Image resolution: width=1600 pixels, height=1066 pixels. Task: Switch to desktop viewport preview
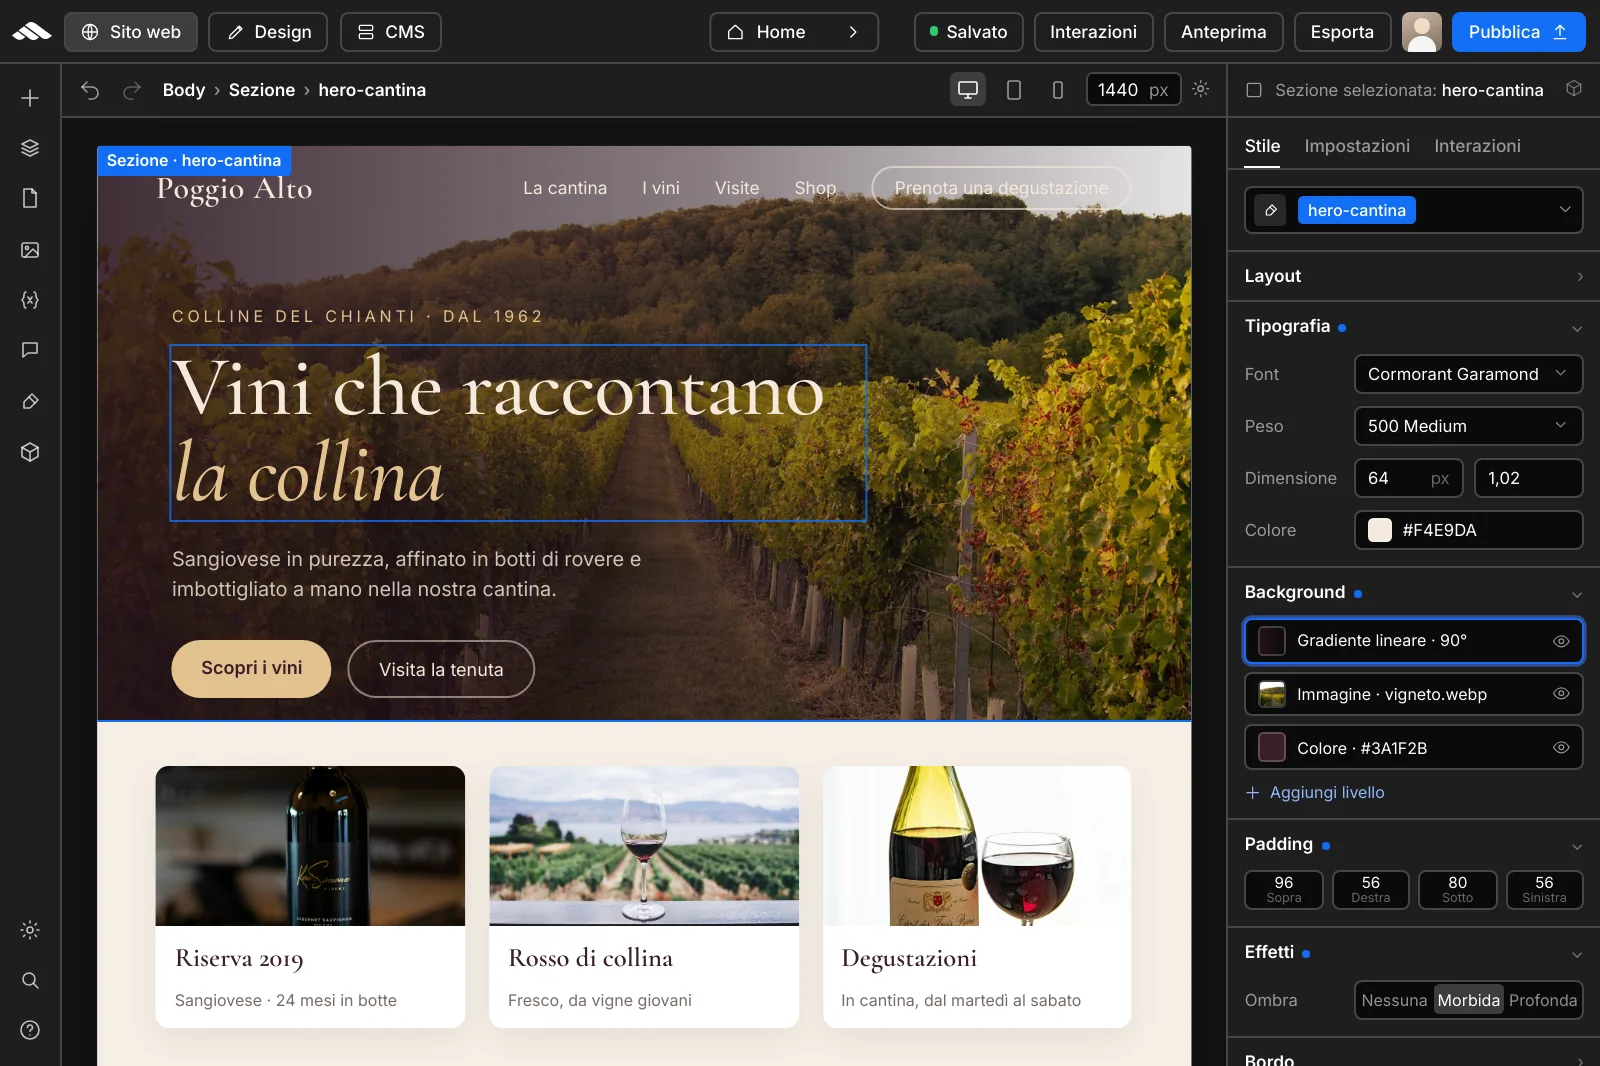pyautogui.click(x=968, y=90)
